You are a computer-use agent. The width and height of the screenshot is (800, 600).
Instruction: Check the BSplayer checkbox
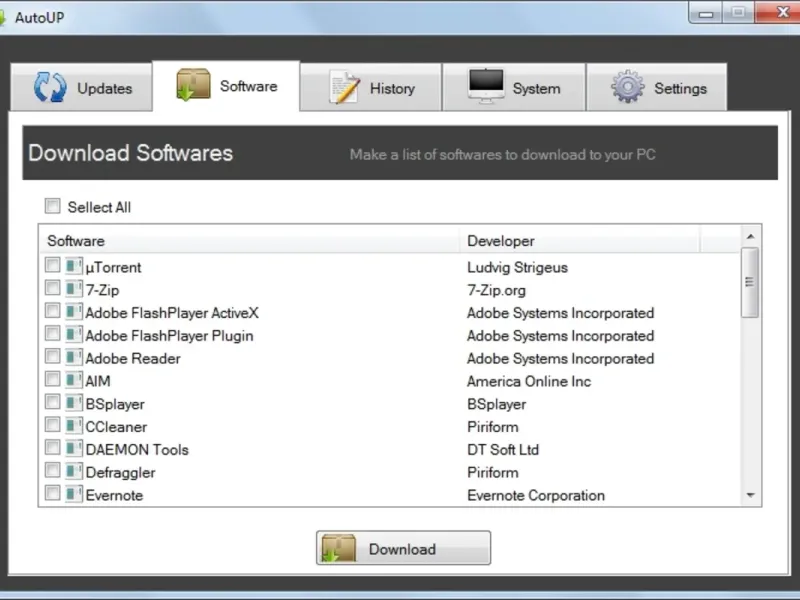52,402
